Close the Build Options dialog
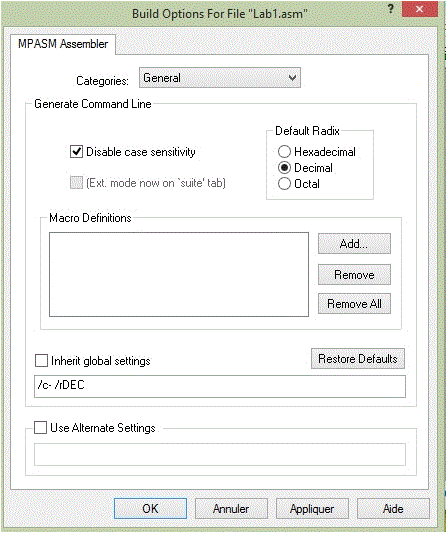The image size is (447, 533). [x=419, y=9]
